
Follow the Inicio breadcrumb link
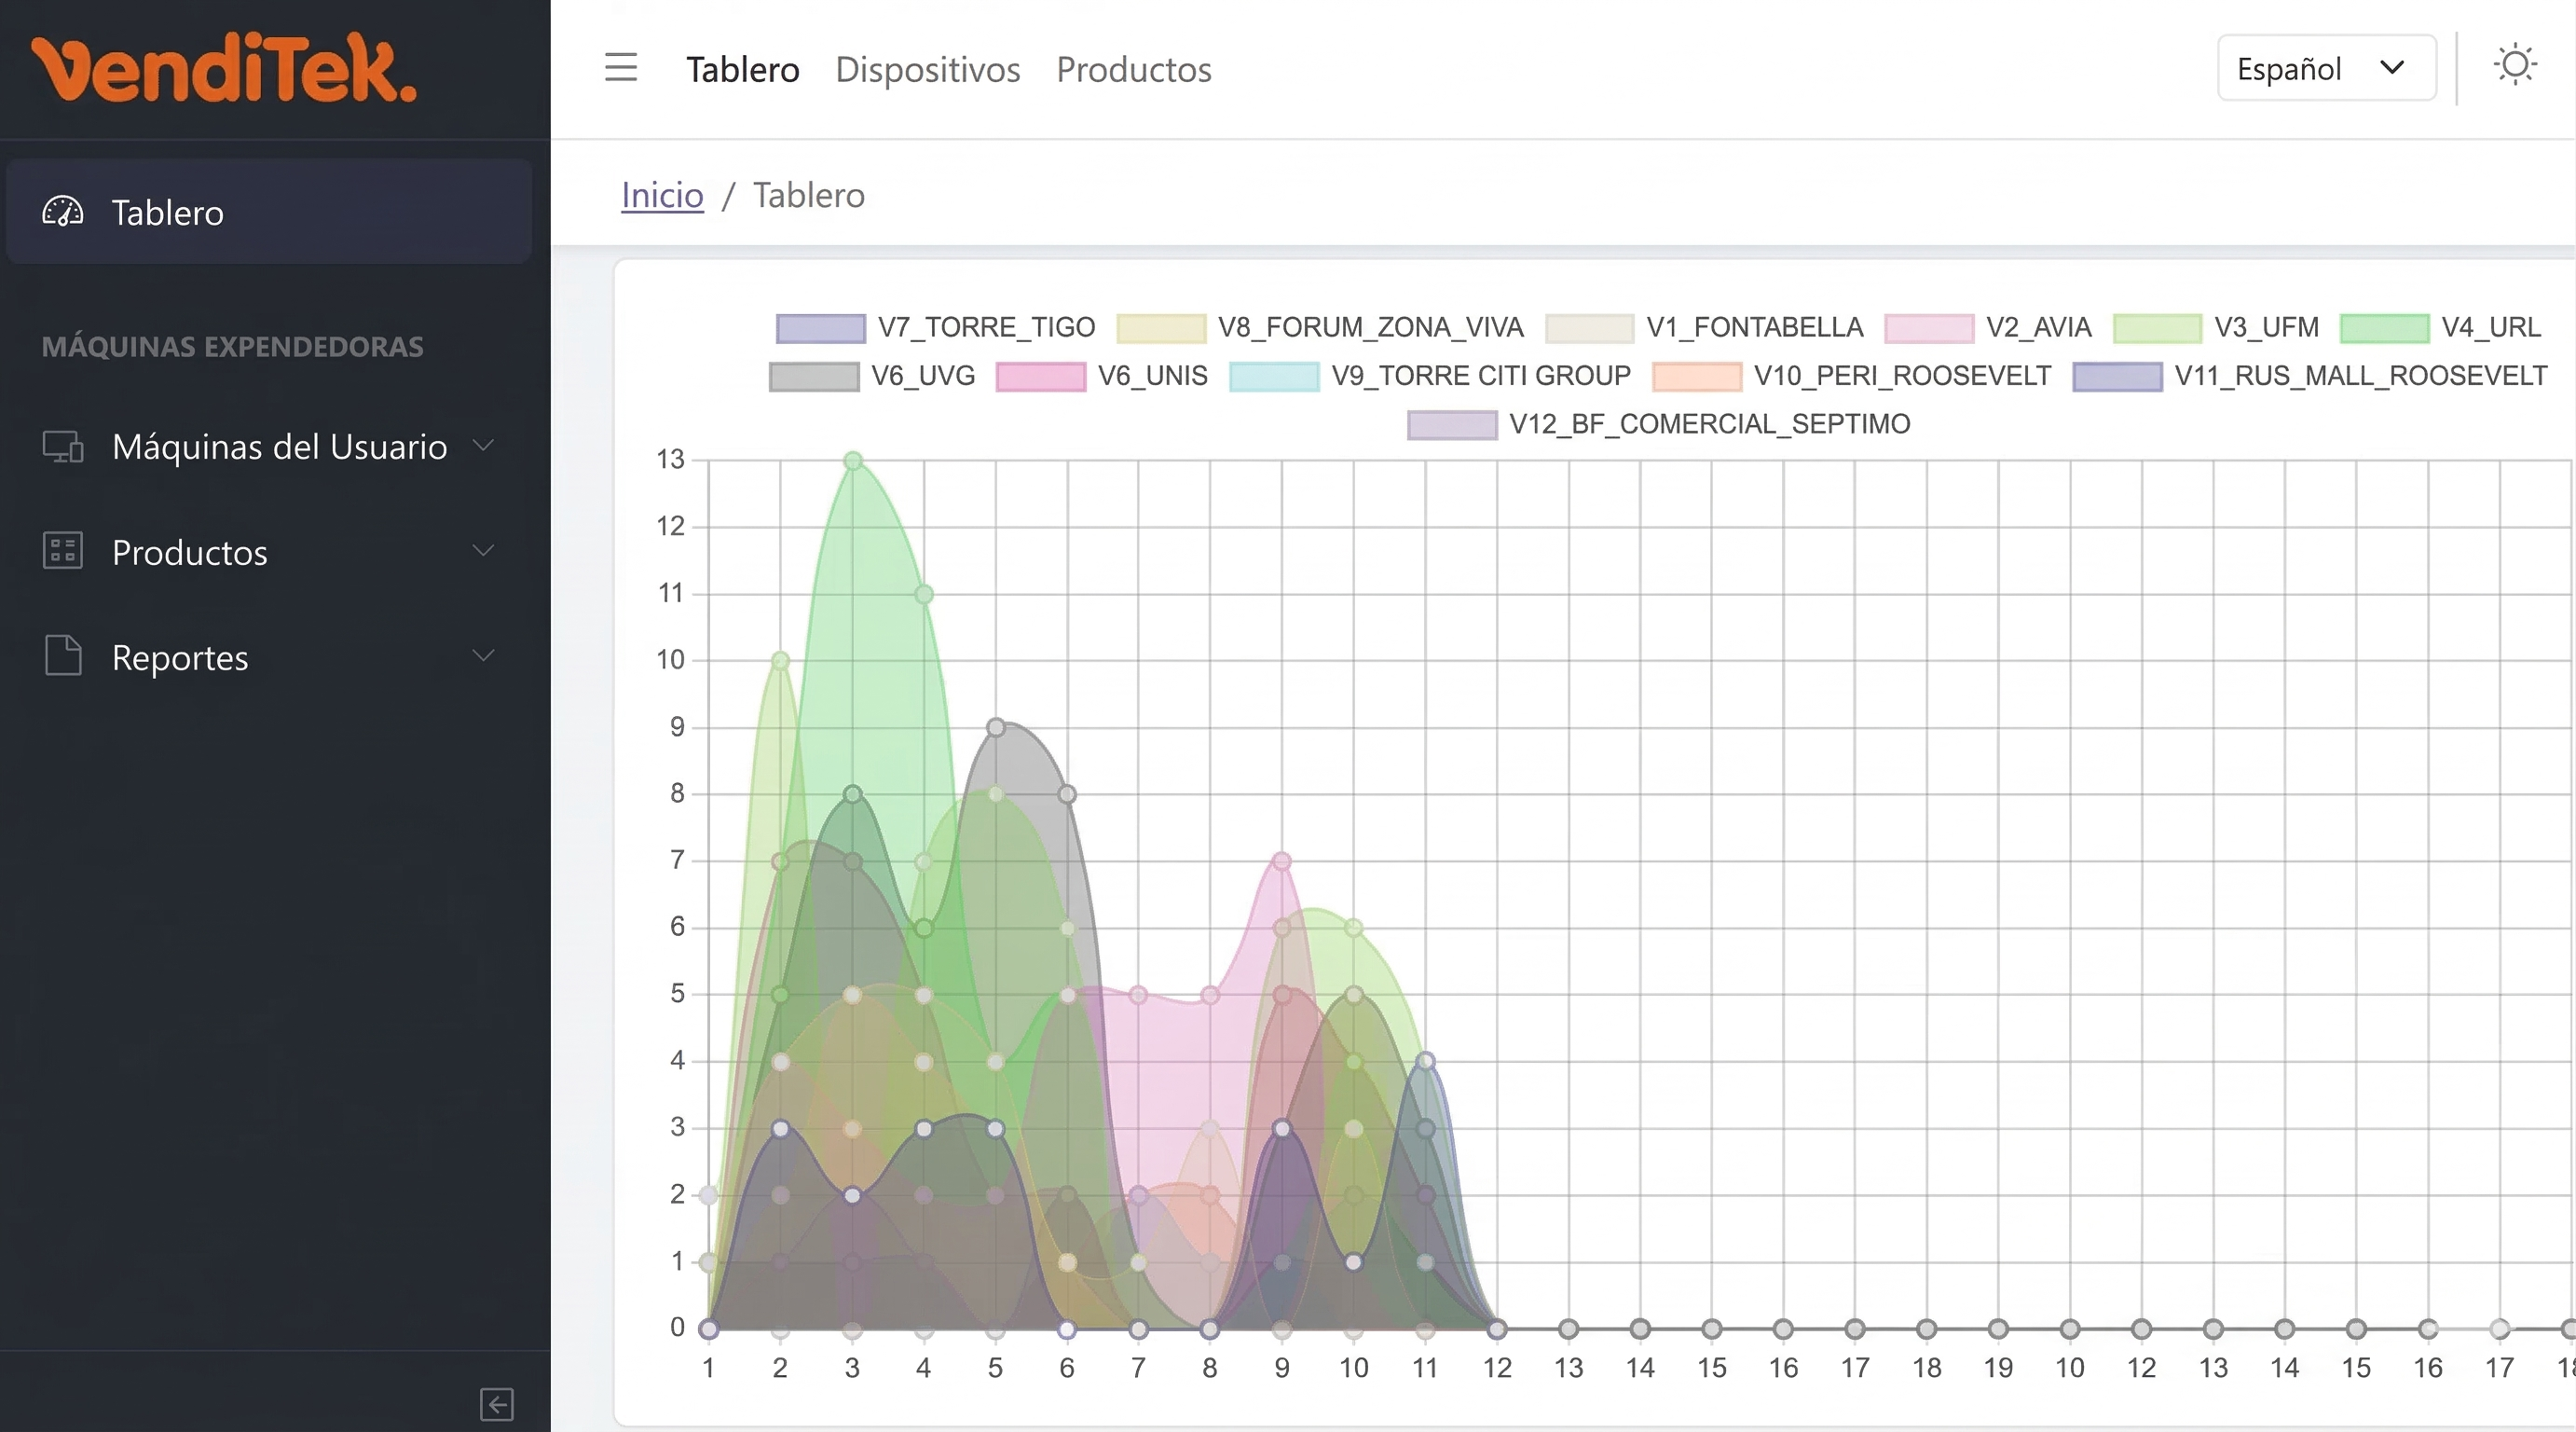pyautogui.click(x=661, y=195)
